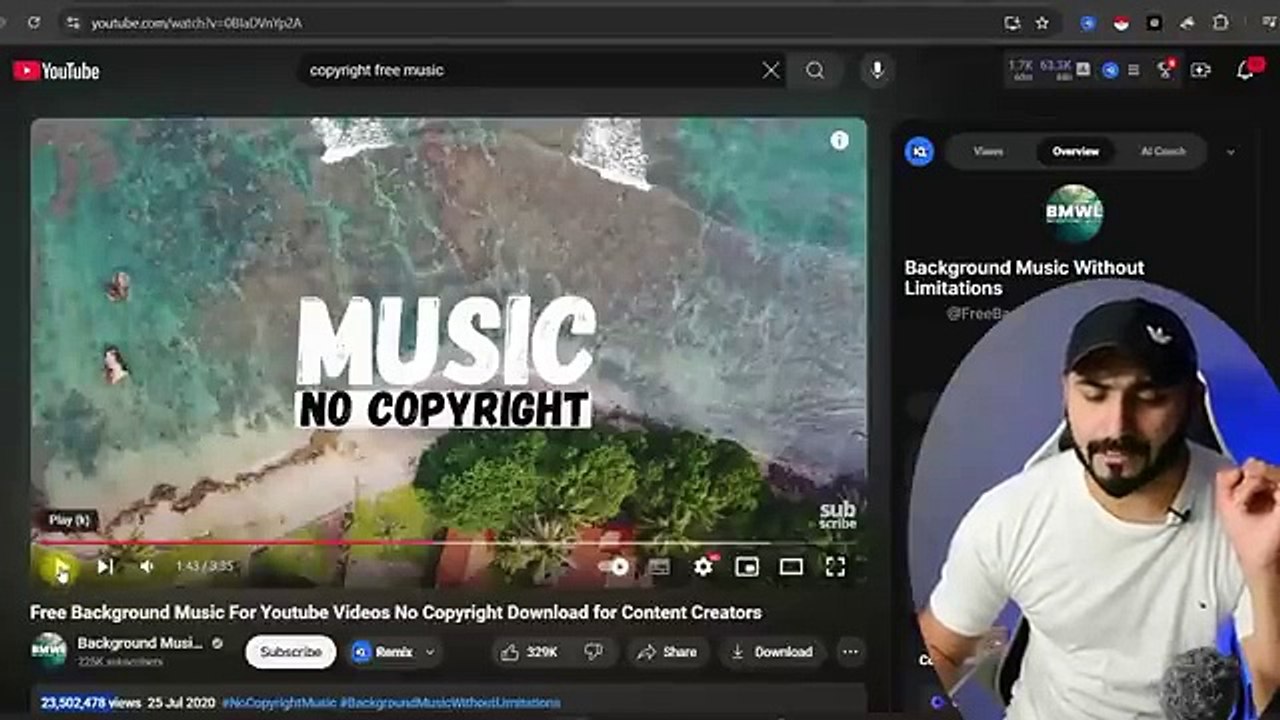
Task: Open the video settings gear
Action: coord(704,567)
